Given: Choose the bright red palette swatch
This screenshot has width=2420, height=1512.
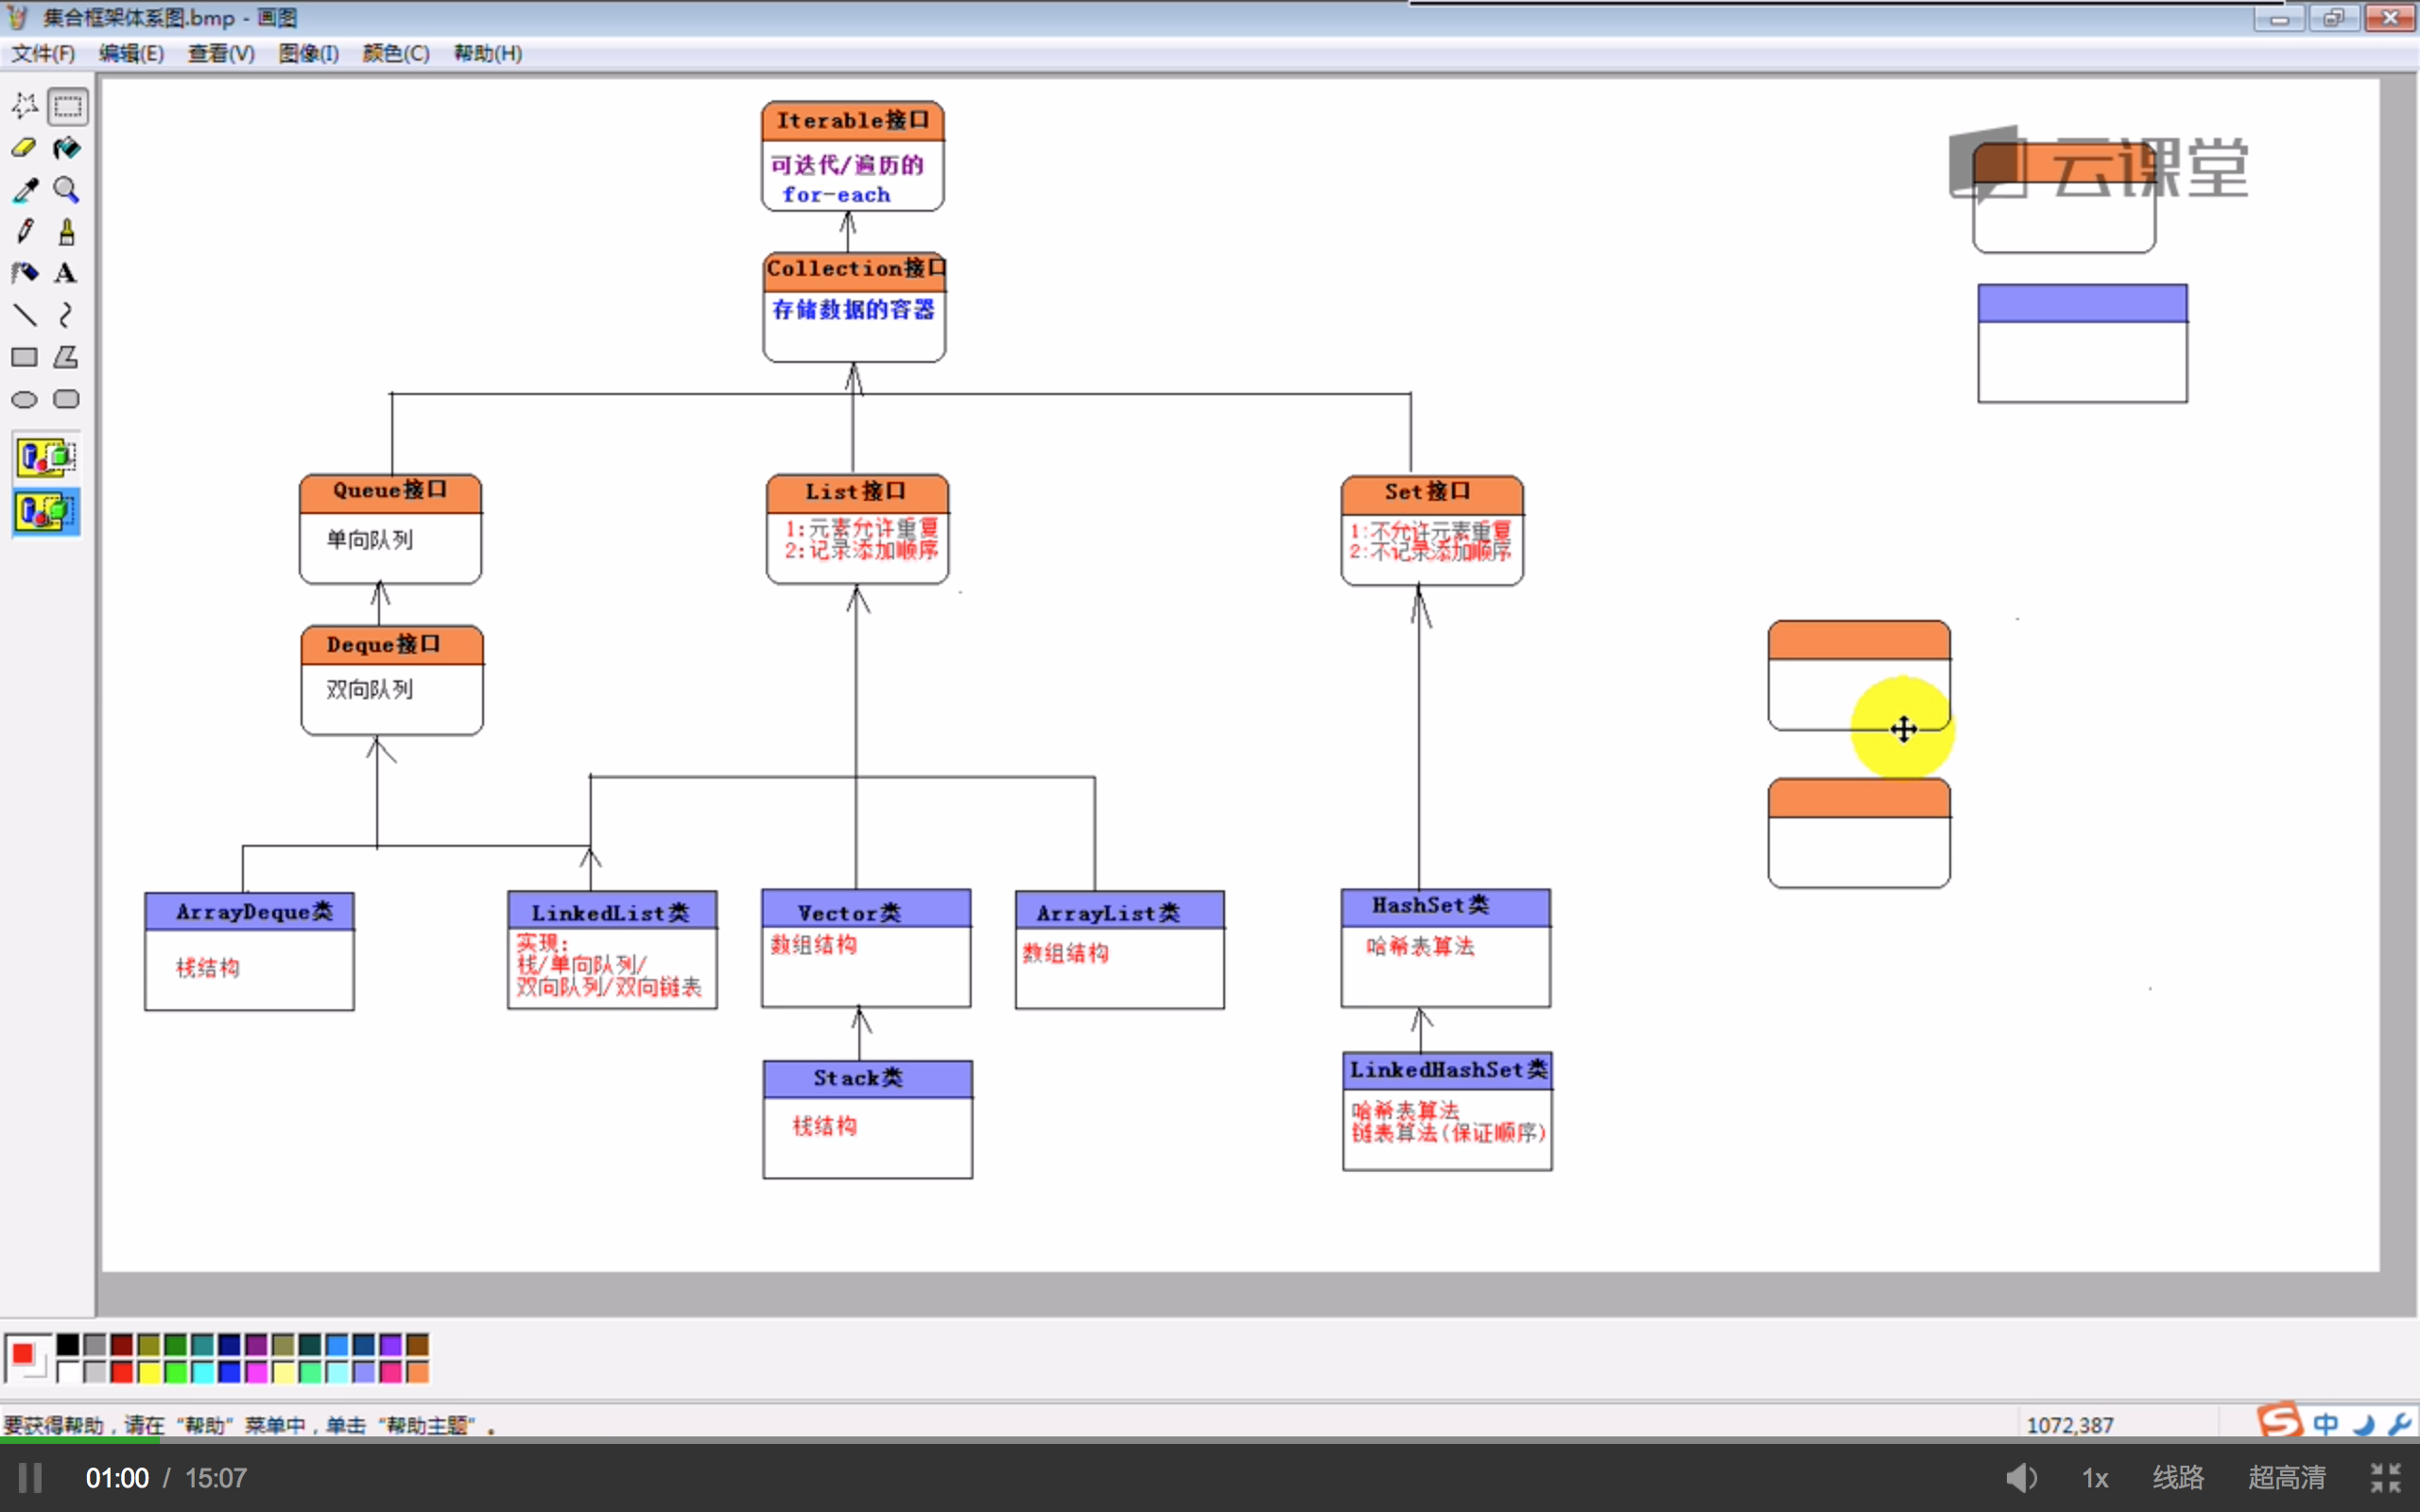Looking at the screenshot, I should [122, 1373].
